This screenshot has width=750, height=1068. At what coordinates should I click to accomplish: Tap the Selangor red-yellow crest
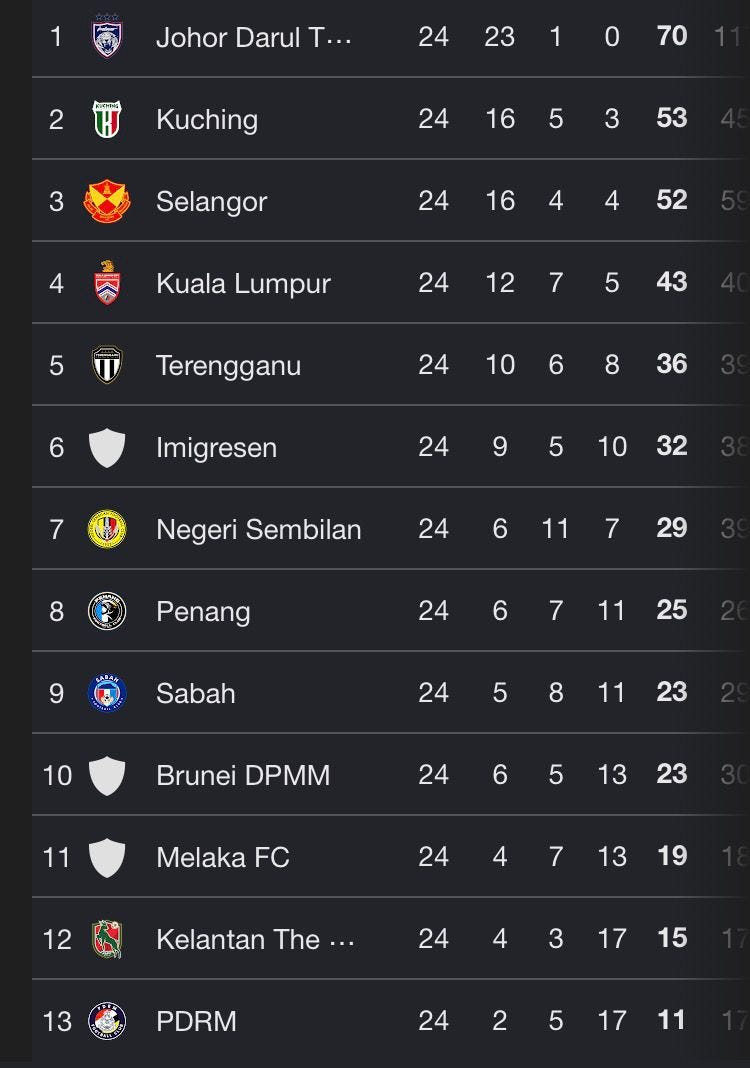pyautogui.click(x=107, y=201)
